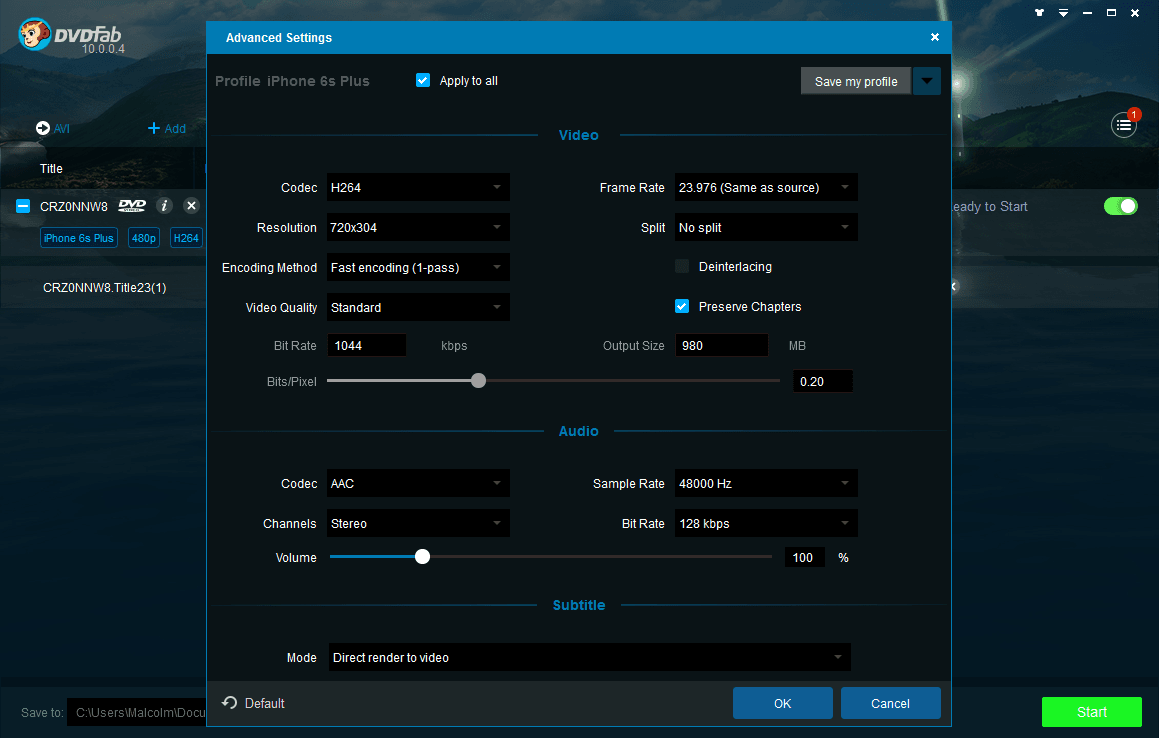Click the OK button
The height and width of the screenshot is (738, 1159).
782,703
